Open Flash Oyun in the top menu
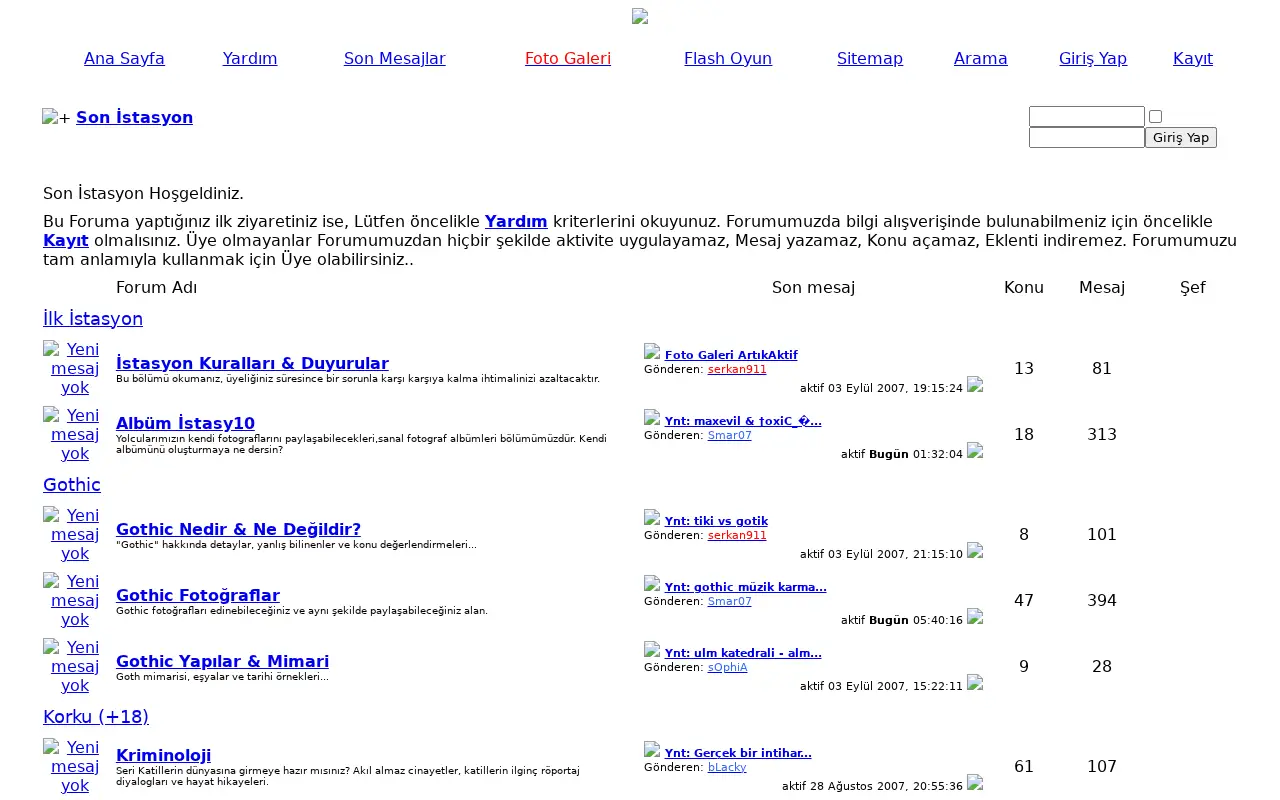 pyautogui.click(x=728, y=58)
